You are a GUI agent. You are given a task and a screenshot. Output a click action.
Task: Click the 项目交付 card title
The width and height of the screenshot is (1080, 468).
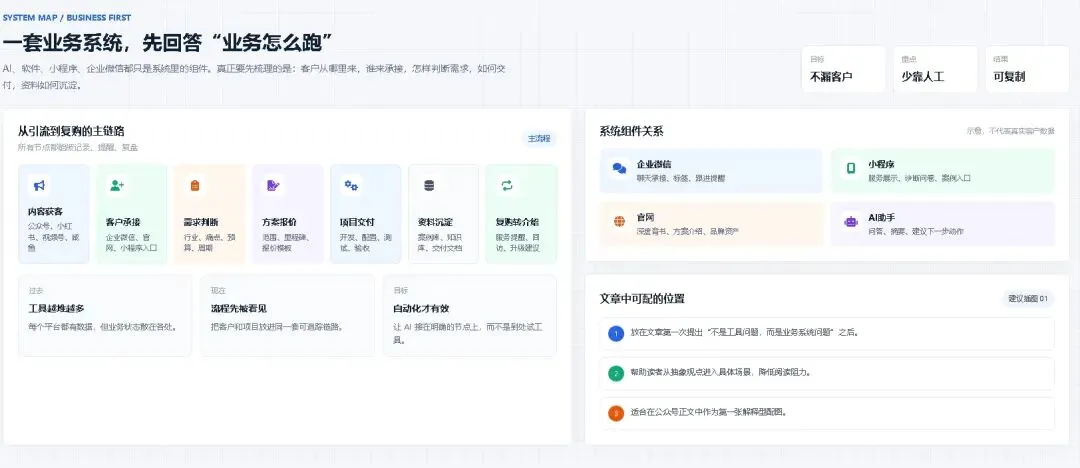[357, 223]
